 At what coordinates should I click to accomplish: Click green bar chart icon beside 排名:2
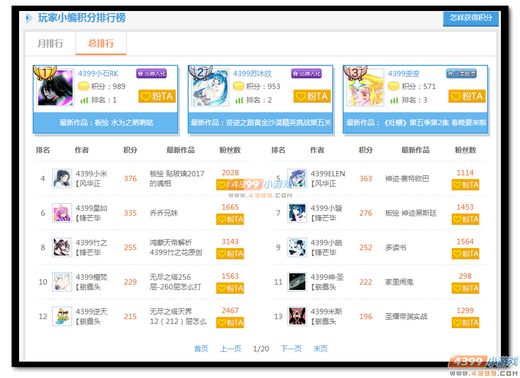coord(239,100)
